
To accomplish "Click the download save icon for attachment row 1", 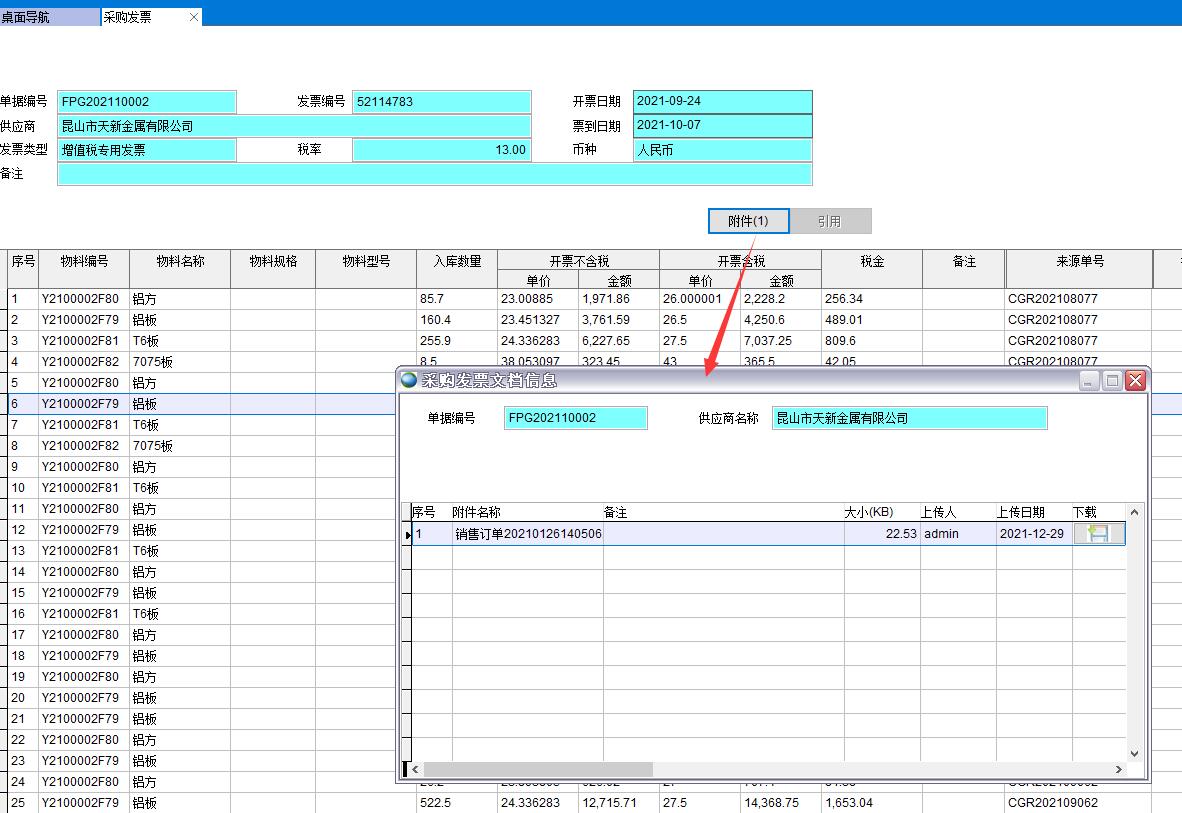I will pyautogui.click(x=1097, y=533).
